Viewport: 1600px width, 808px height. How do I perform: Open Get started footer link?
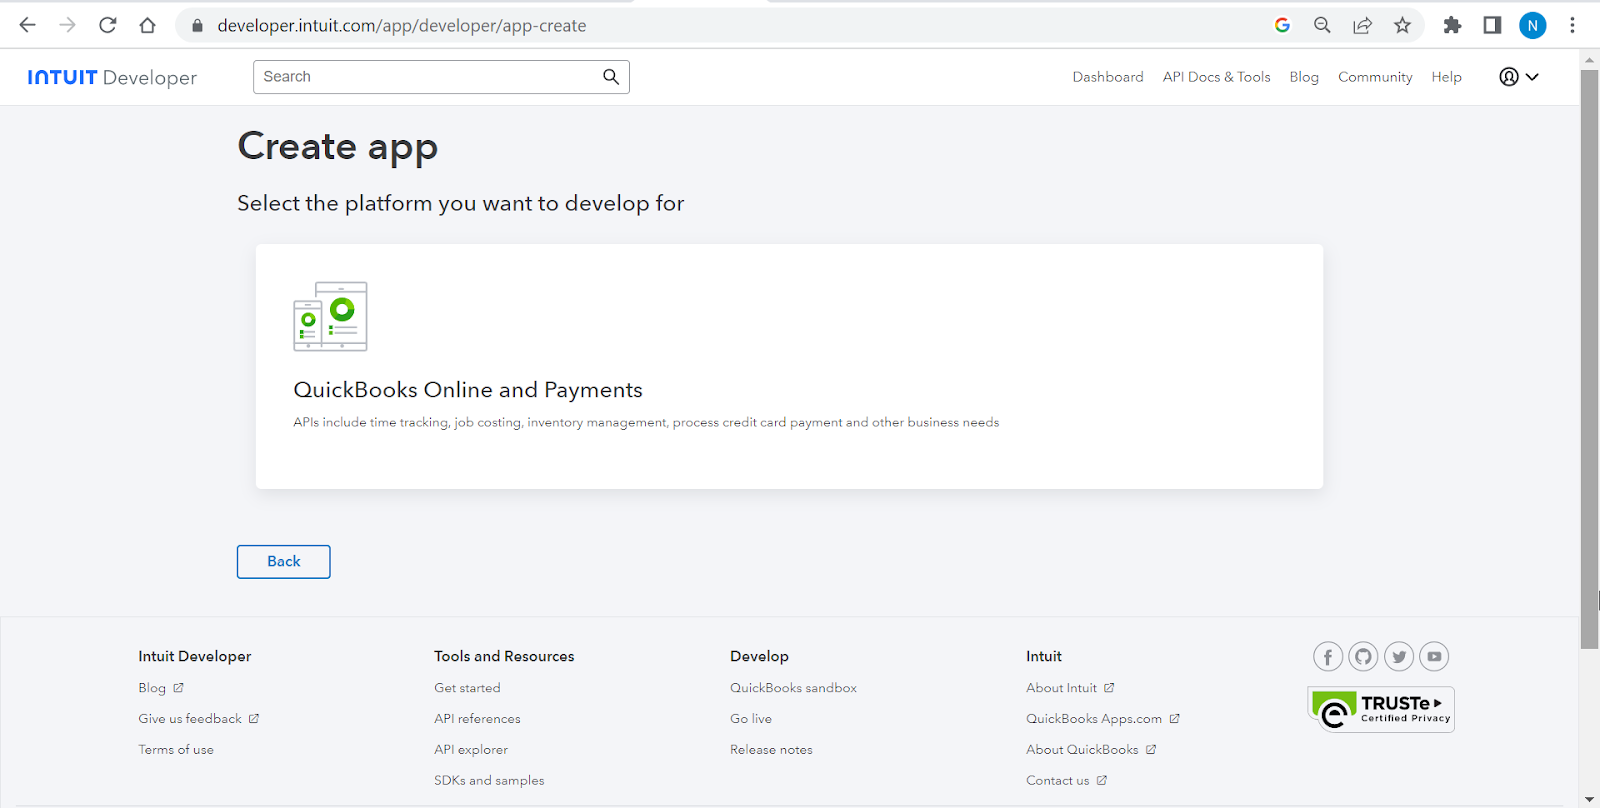[467, 688]
